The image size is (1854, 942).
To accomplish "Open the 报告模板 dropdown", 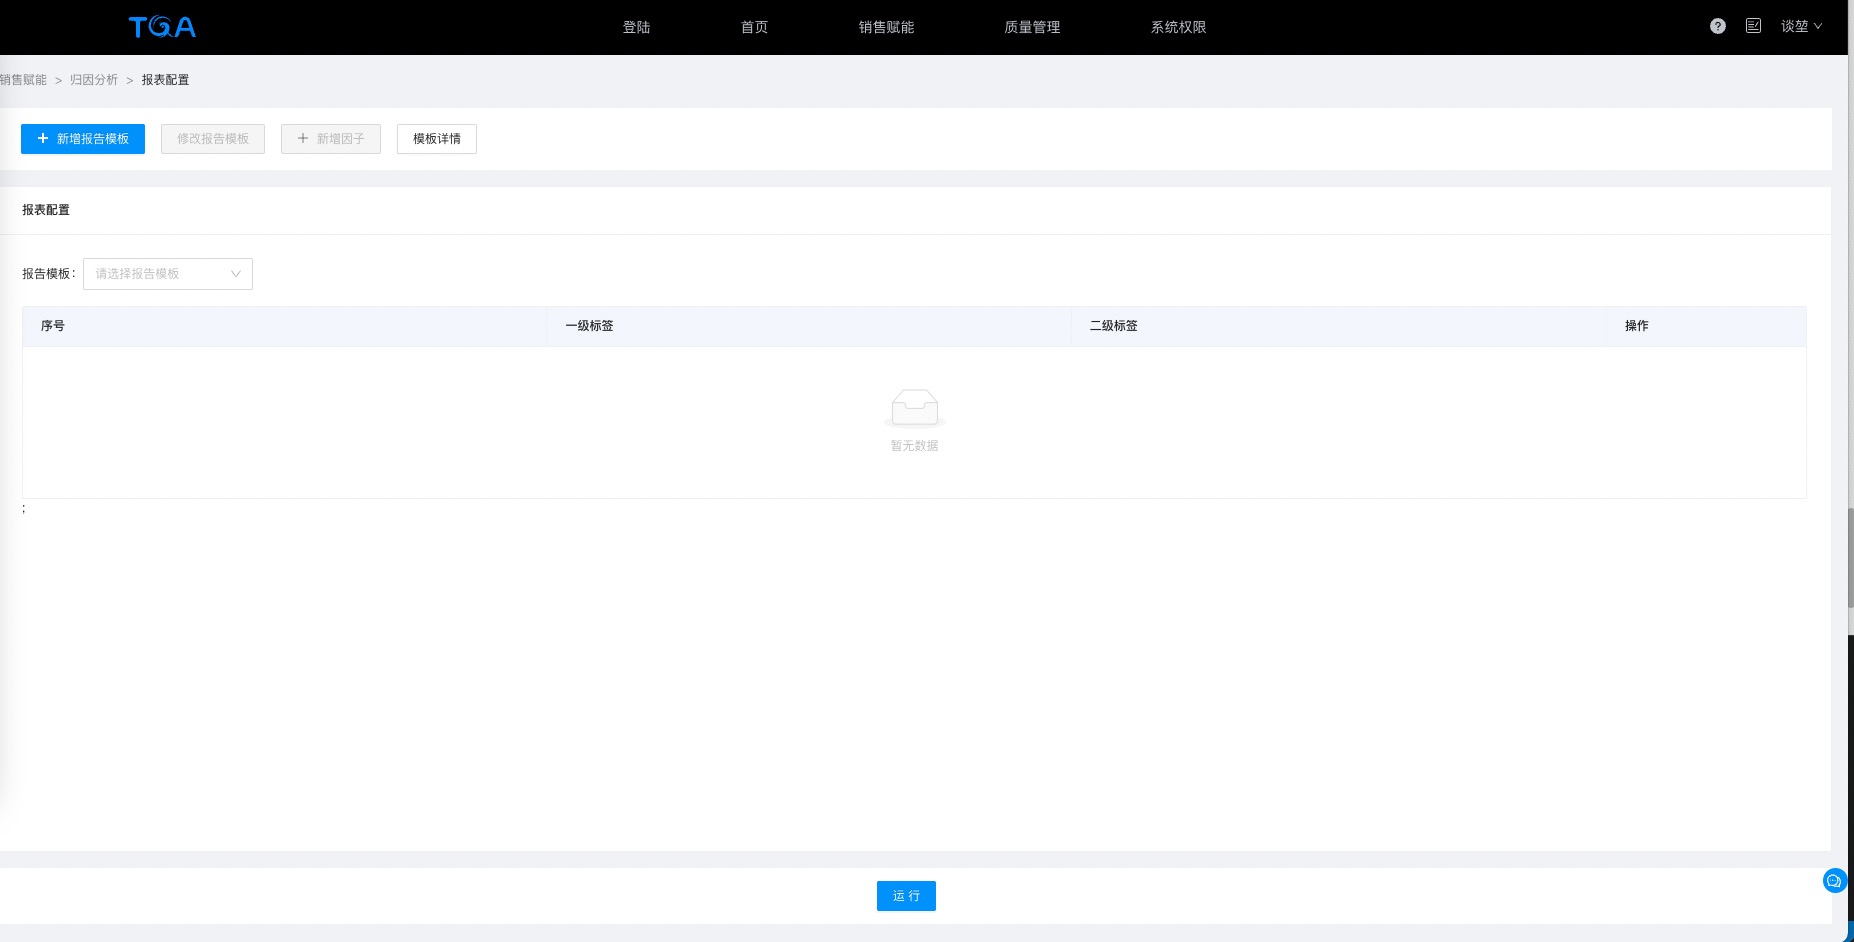I will pyautogui.click(x=168, y=274).
